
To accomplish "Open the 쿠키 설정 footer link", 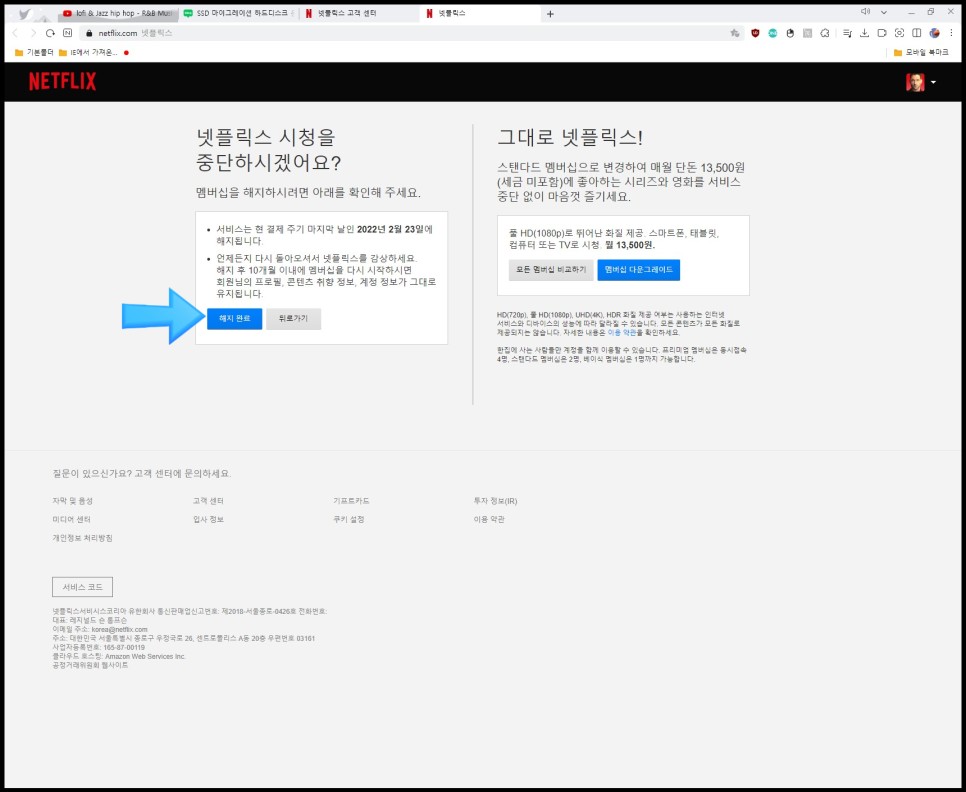I will coord(349,520).
